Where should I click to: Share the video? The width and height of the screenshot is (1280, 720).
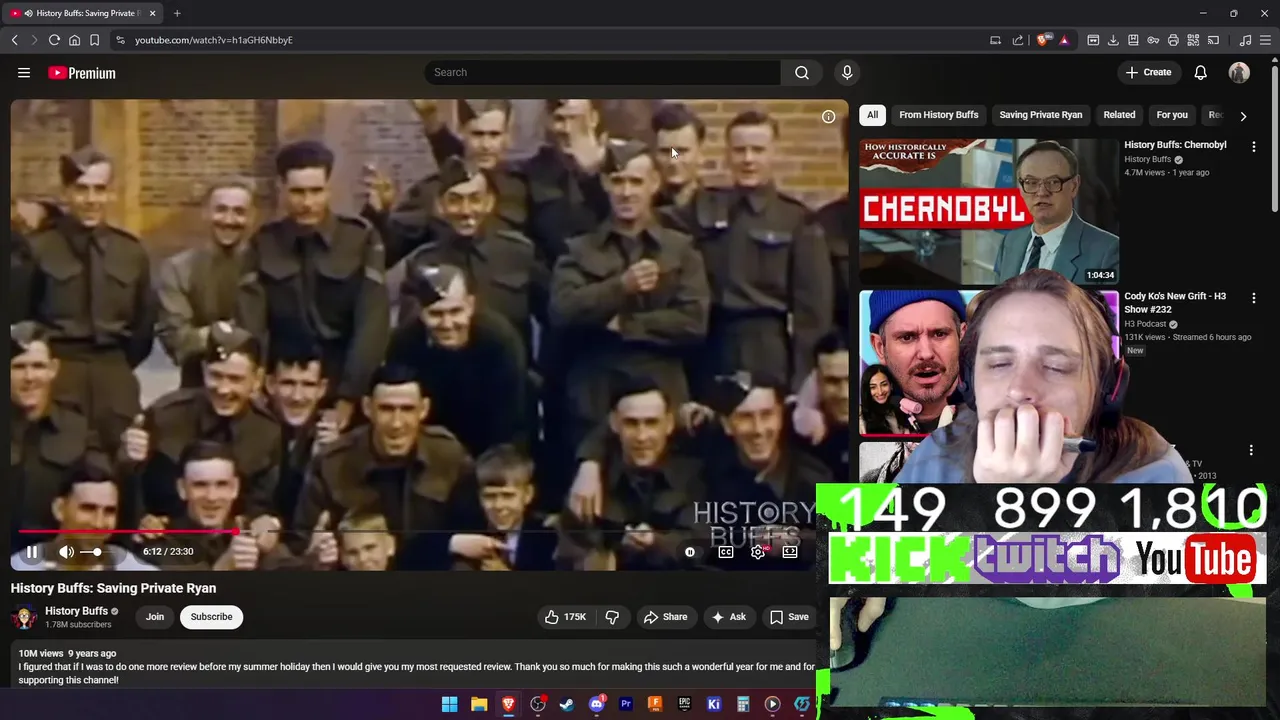point(665,617)
